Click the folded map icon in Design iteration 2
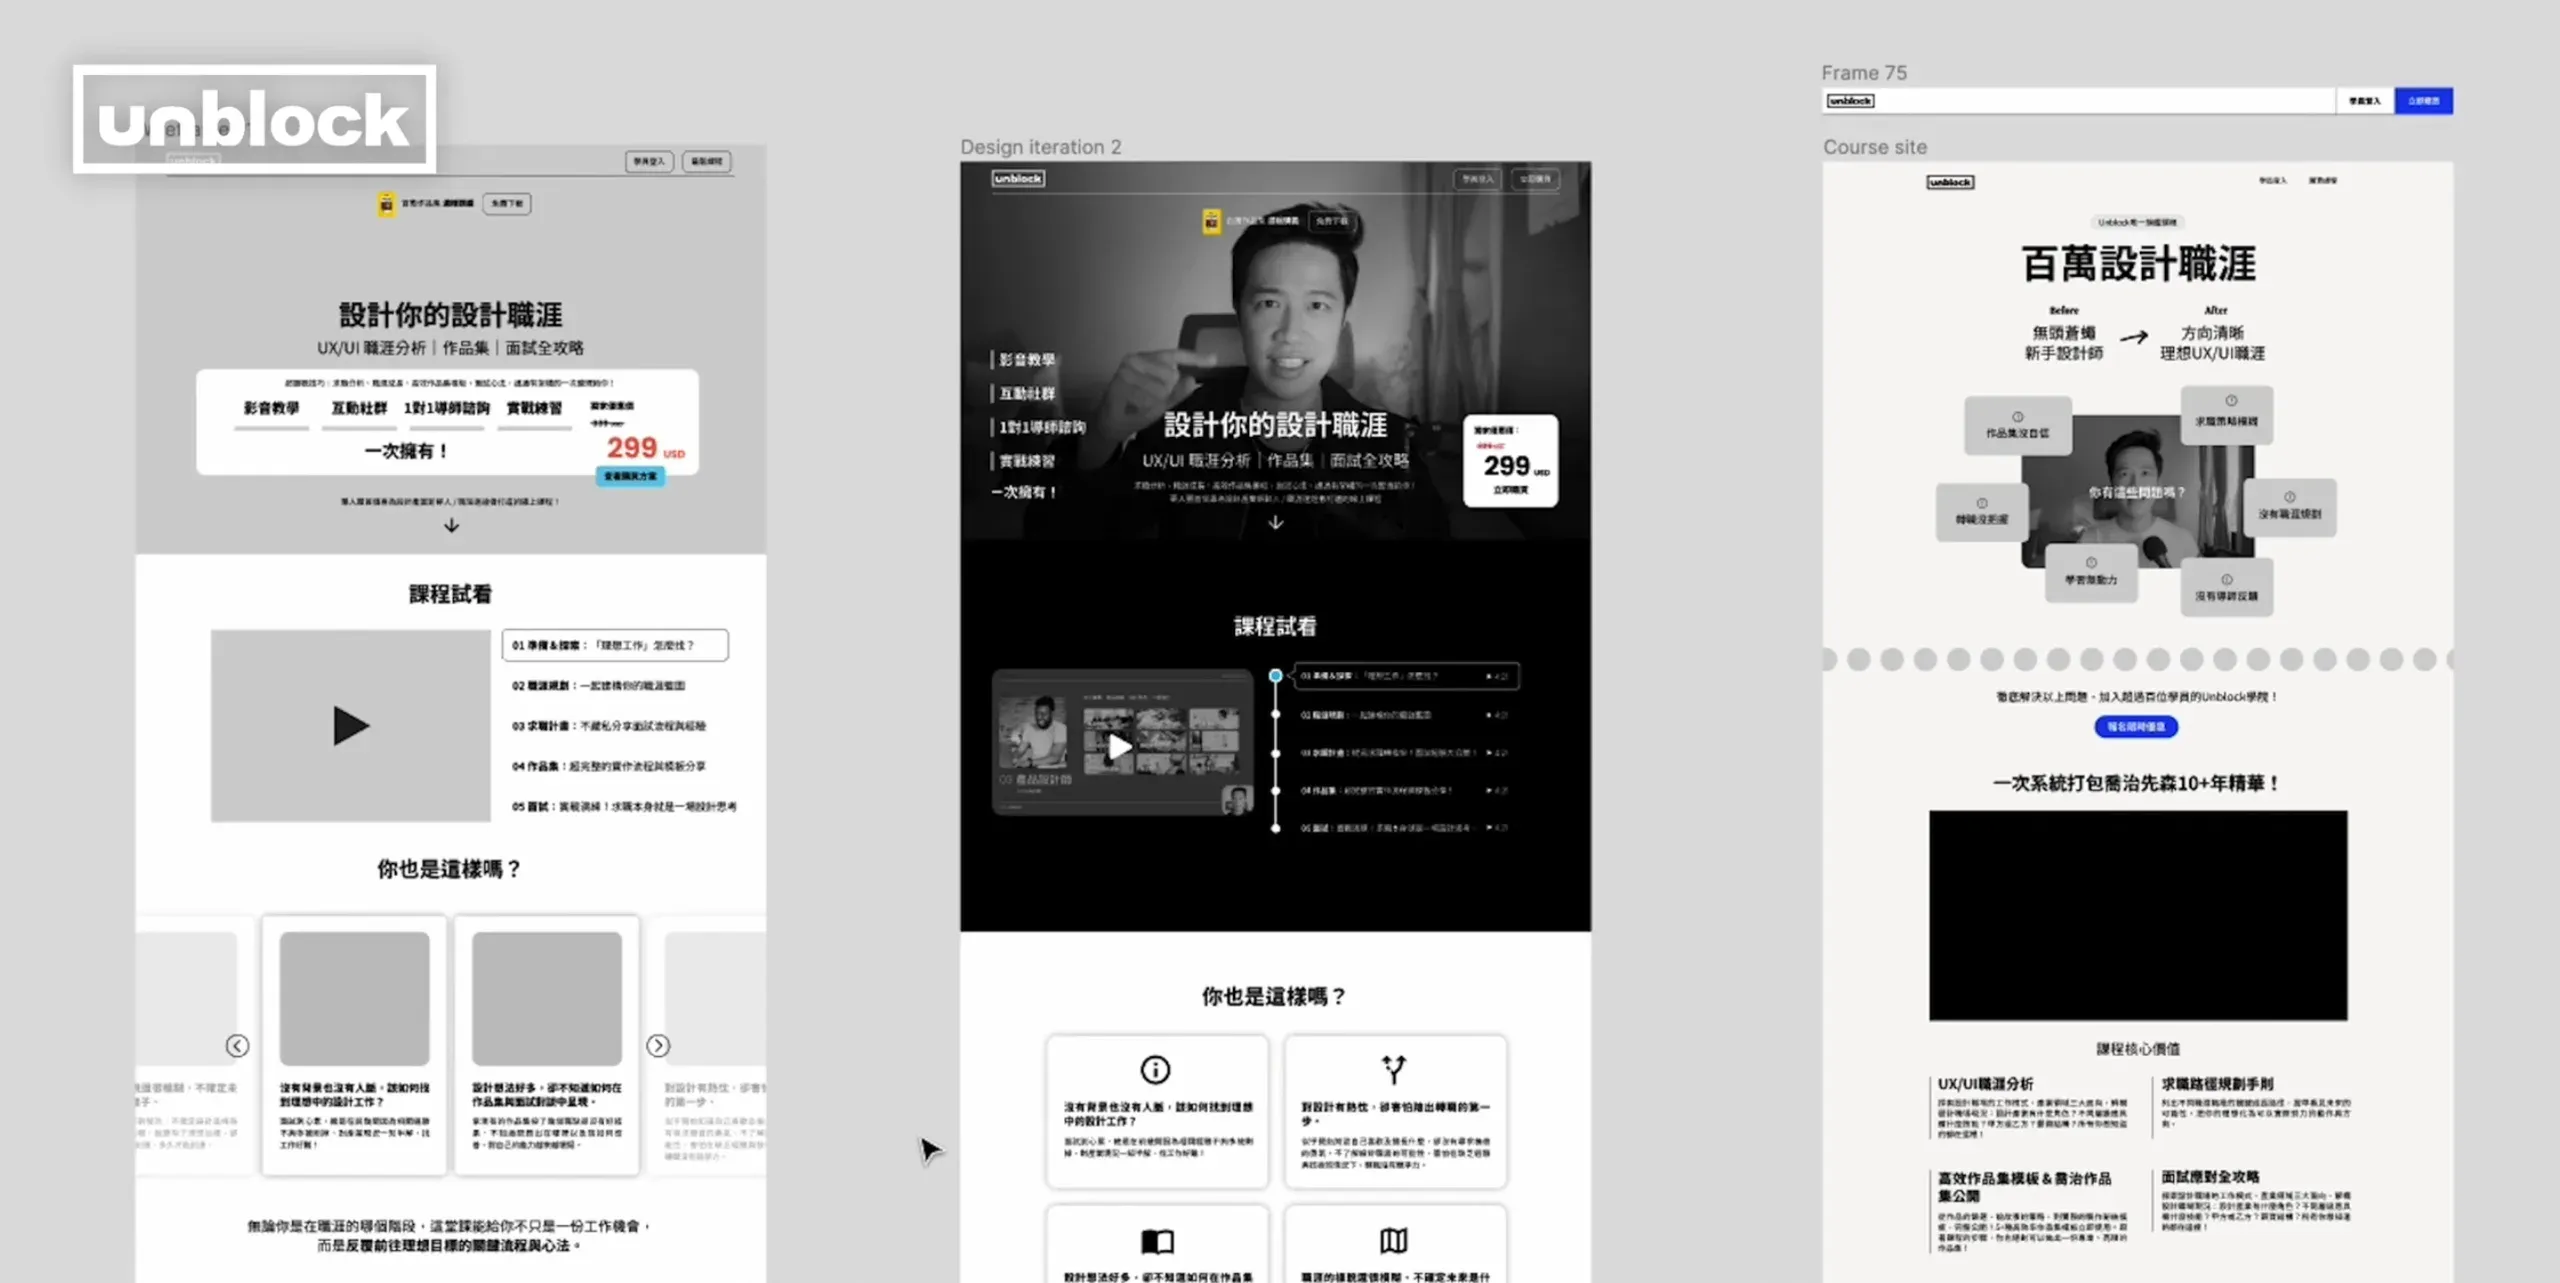2560x1283 pixels. (x=1394, y=1241)
